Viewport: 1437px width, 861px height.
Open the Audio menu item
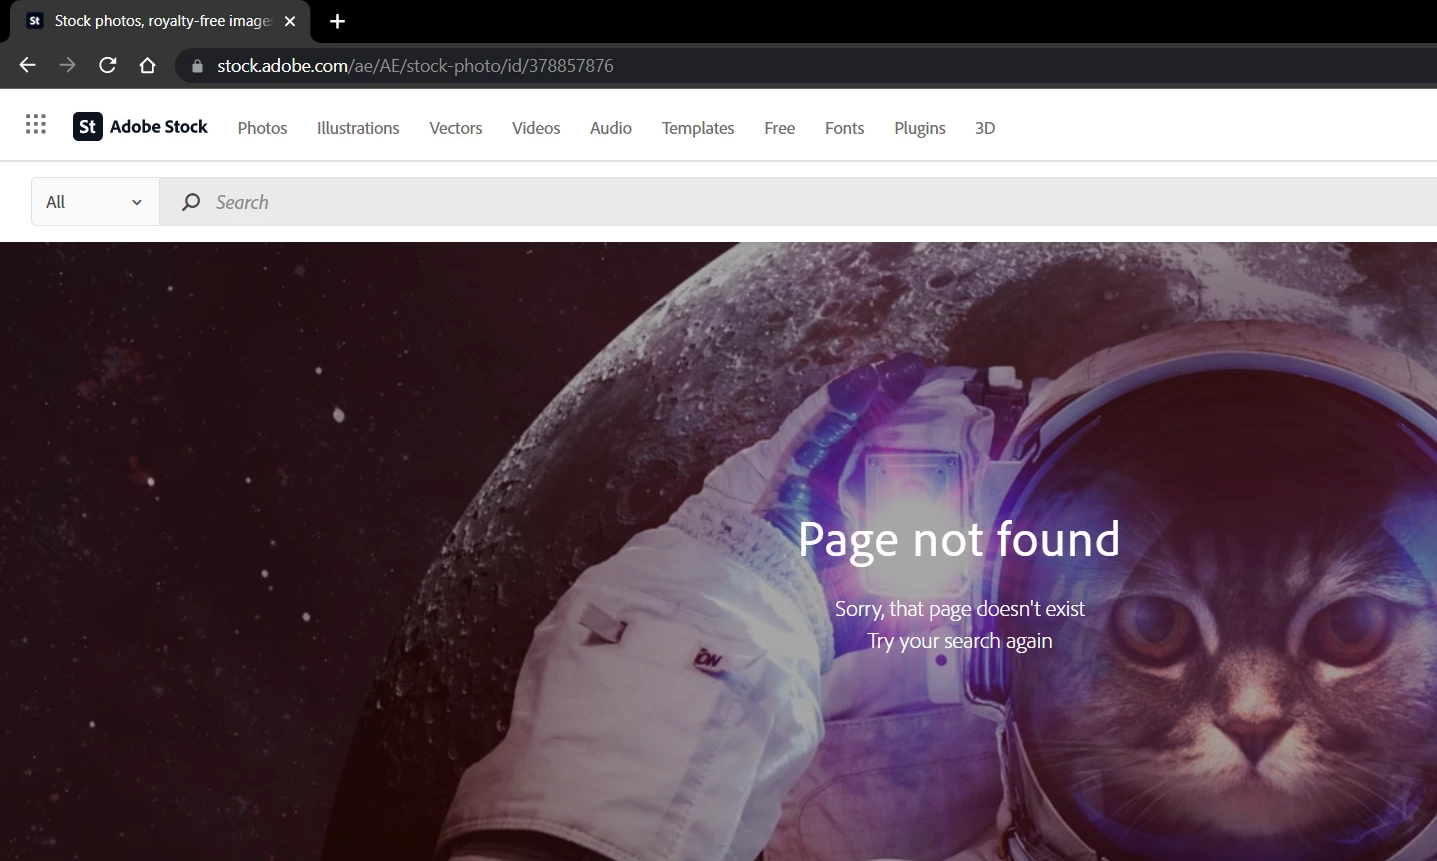tap(611, 128)
